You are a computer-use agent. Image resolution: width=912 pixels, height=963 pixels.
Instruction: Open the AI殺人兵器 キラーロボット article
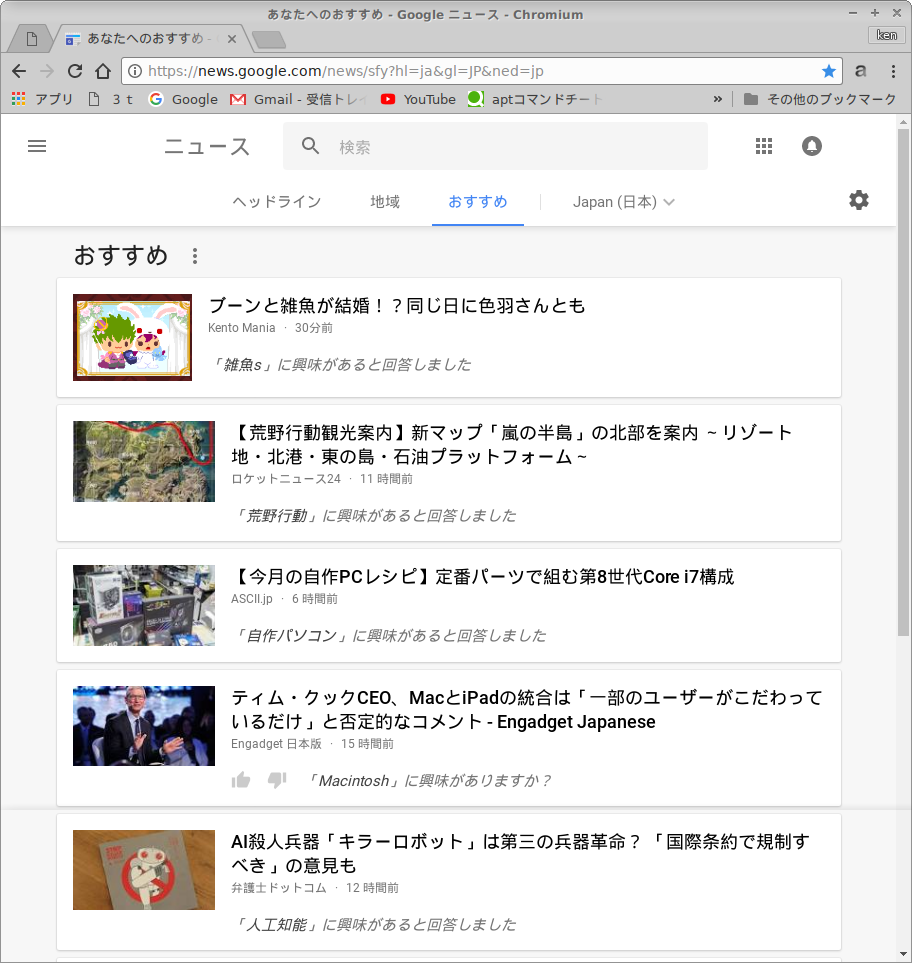(520, 853)
